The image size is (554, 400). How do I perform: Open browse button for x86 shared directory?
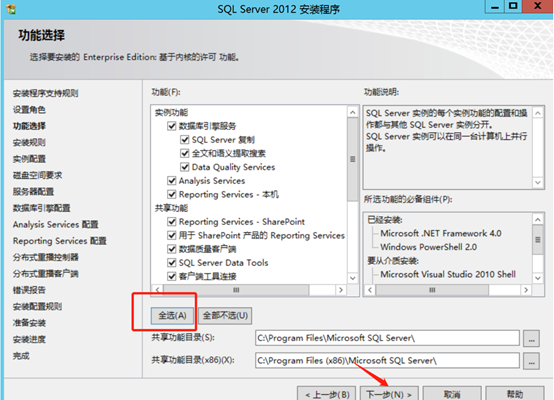[531, 361]
